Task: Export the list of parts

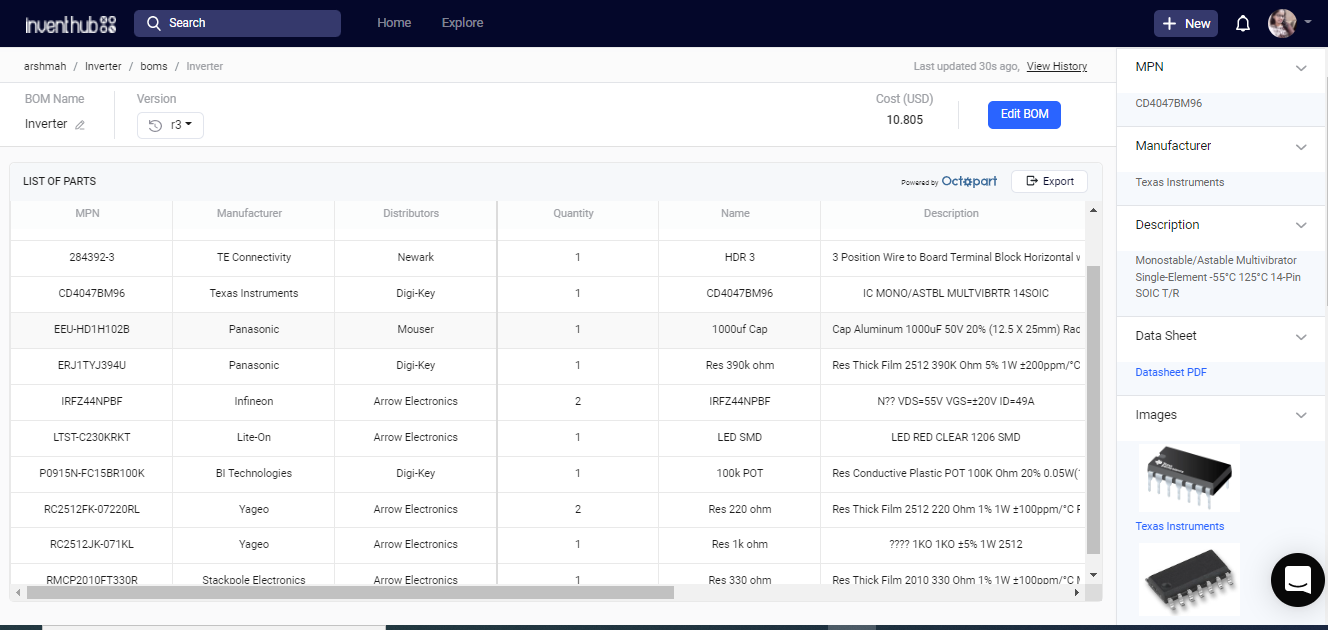Action: click(1049, 181)
